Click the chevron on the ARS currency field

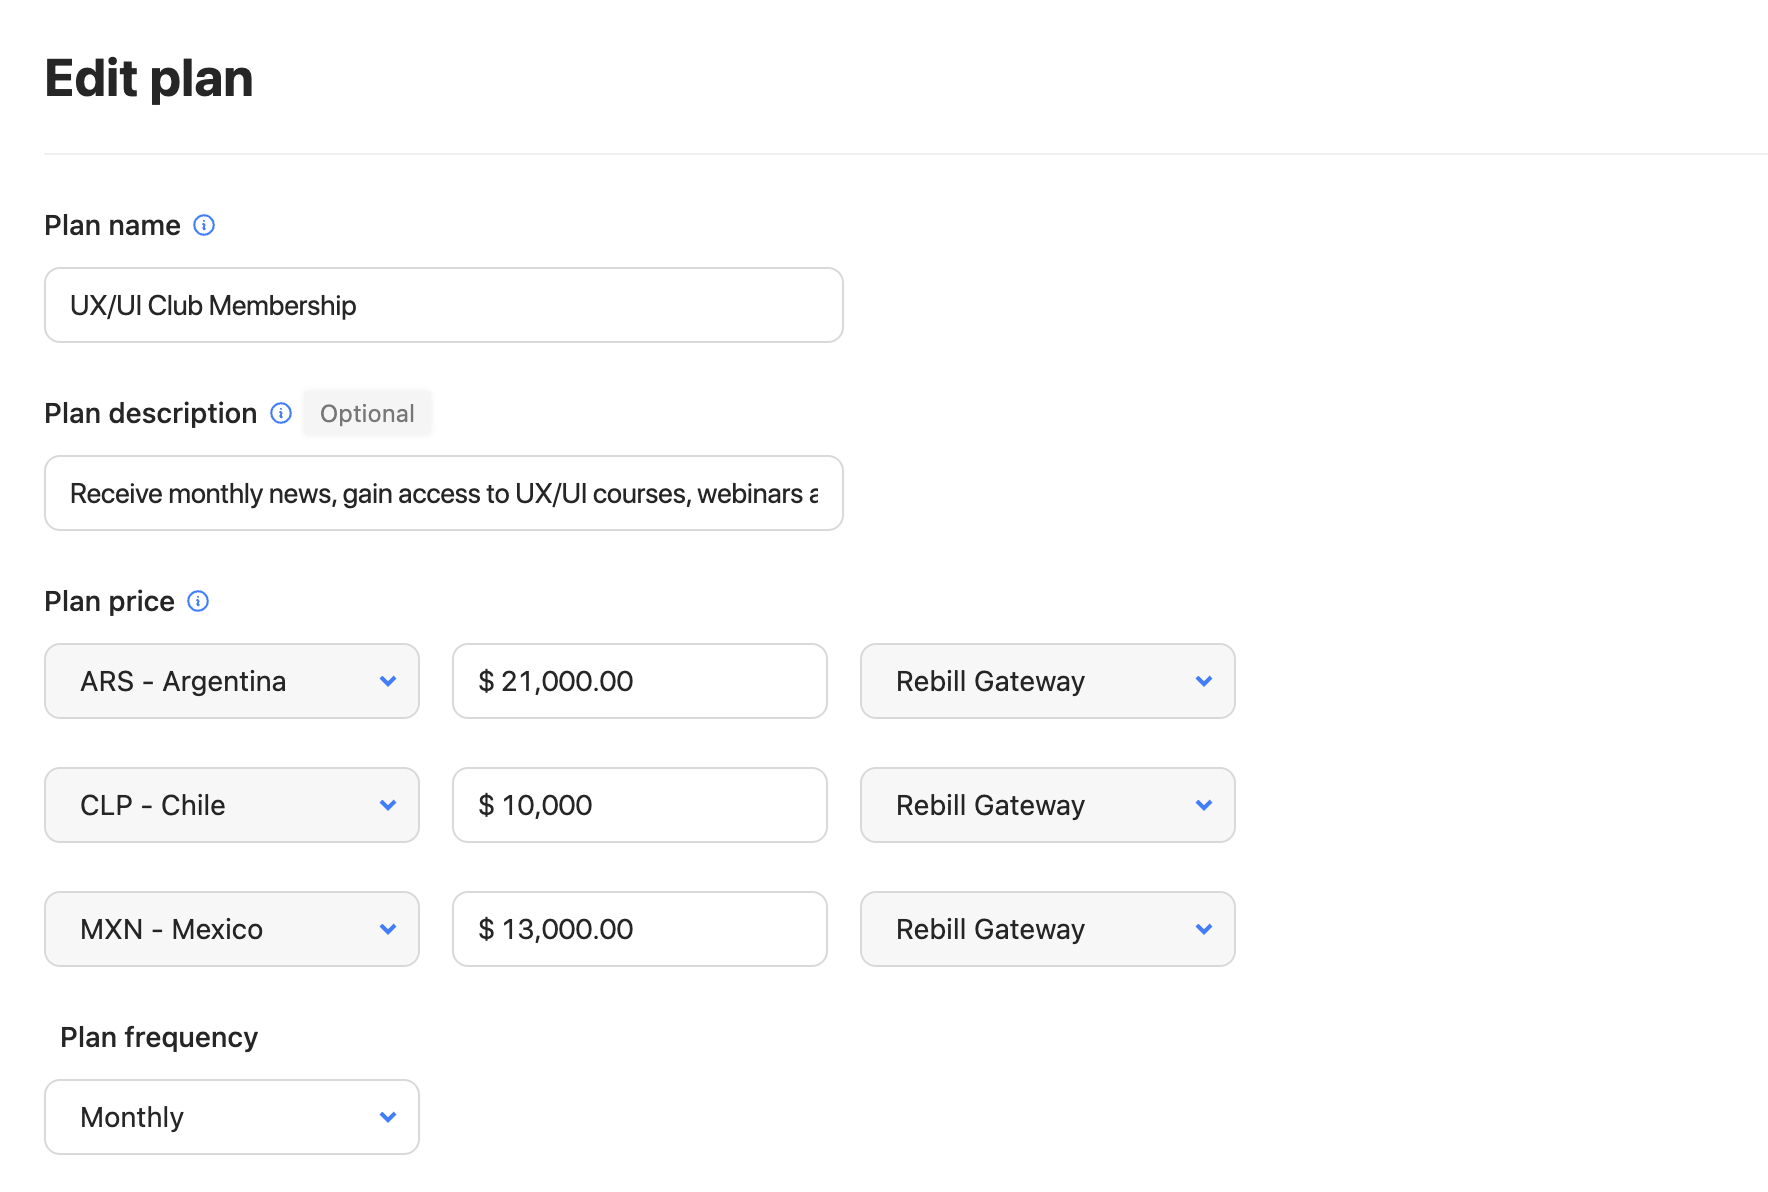388,681
